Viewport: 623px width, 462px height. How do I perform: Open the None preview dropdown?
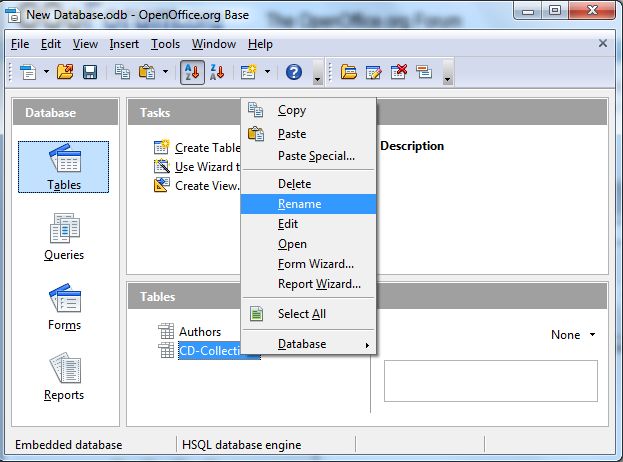tap(573, 335)
